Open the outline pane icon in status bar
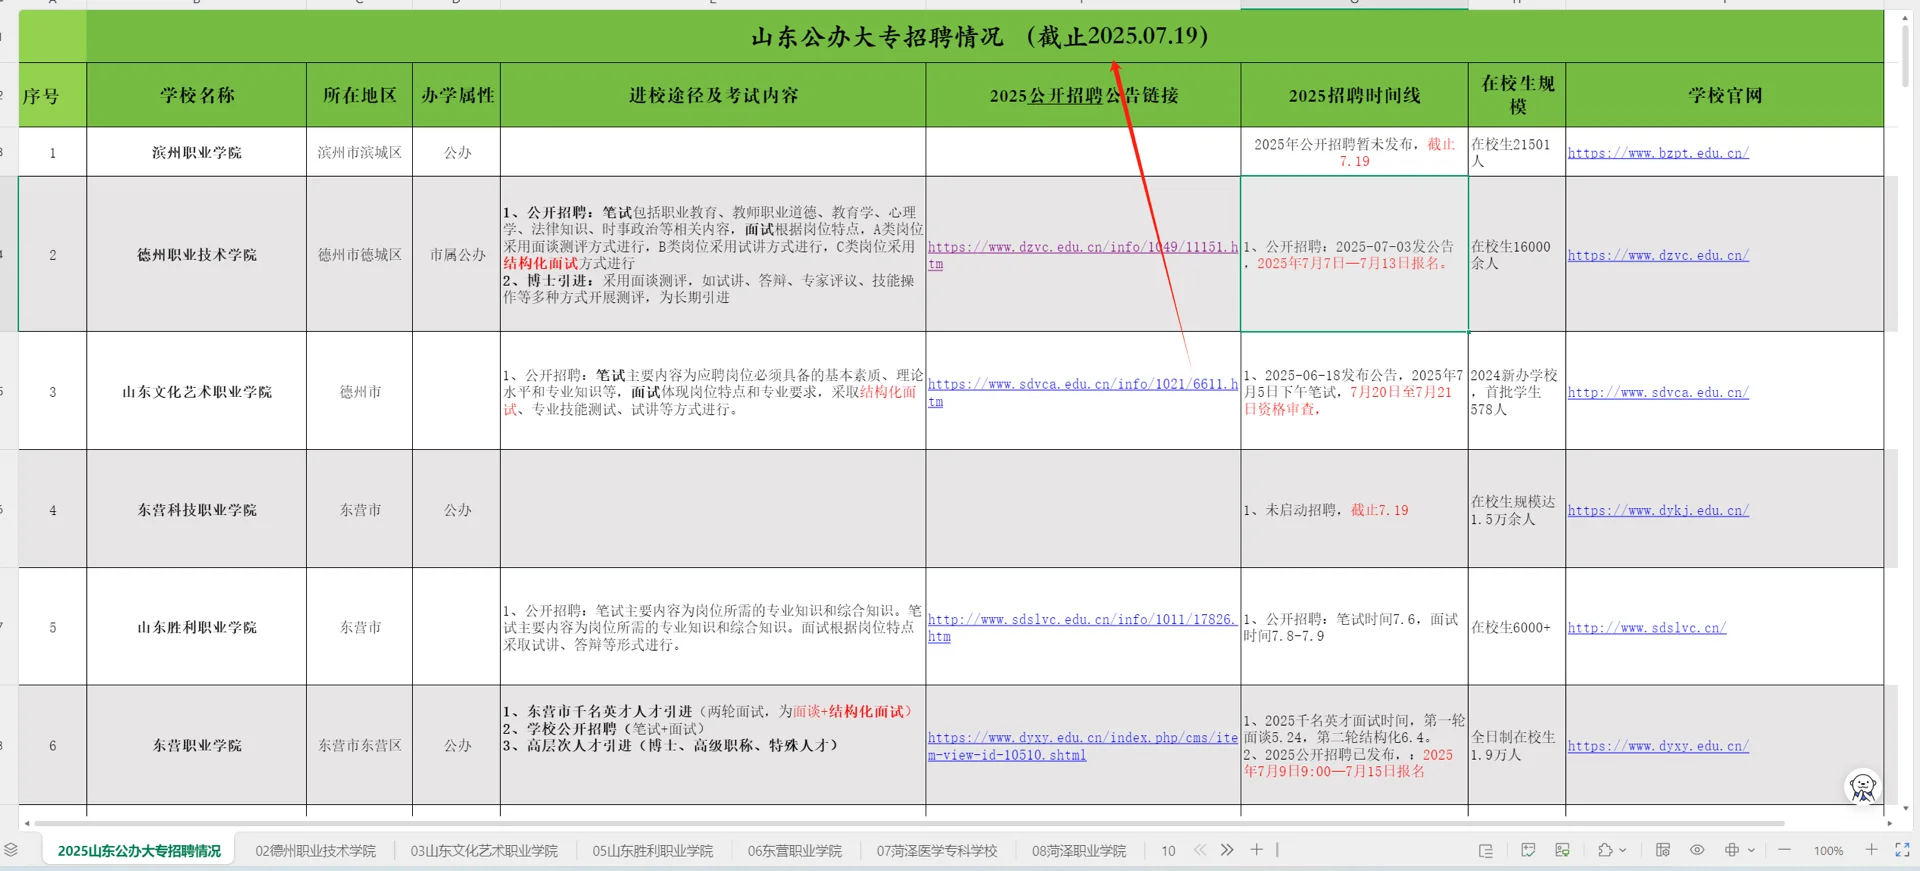1920x871 pixels. (x=1486, y=850)
